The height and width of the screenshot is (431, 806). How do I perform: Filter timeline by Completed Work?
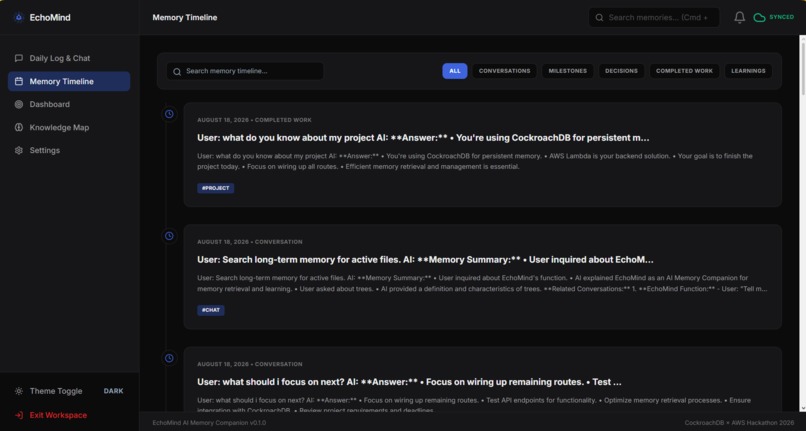[x=684, y=71]
